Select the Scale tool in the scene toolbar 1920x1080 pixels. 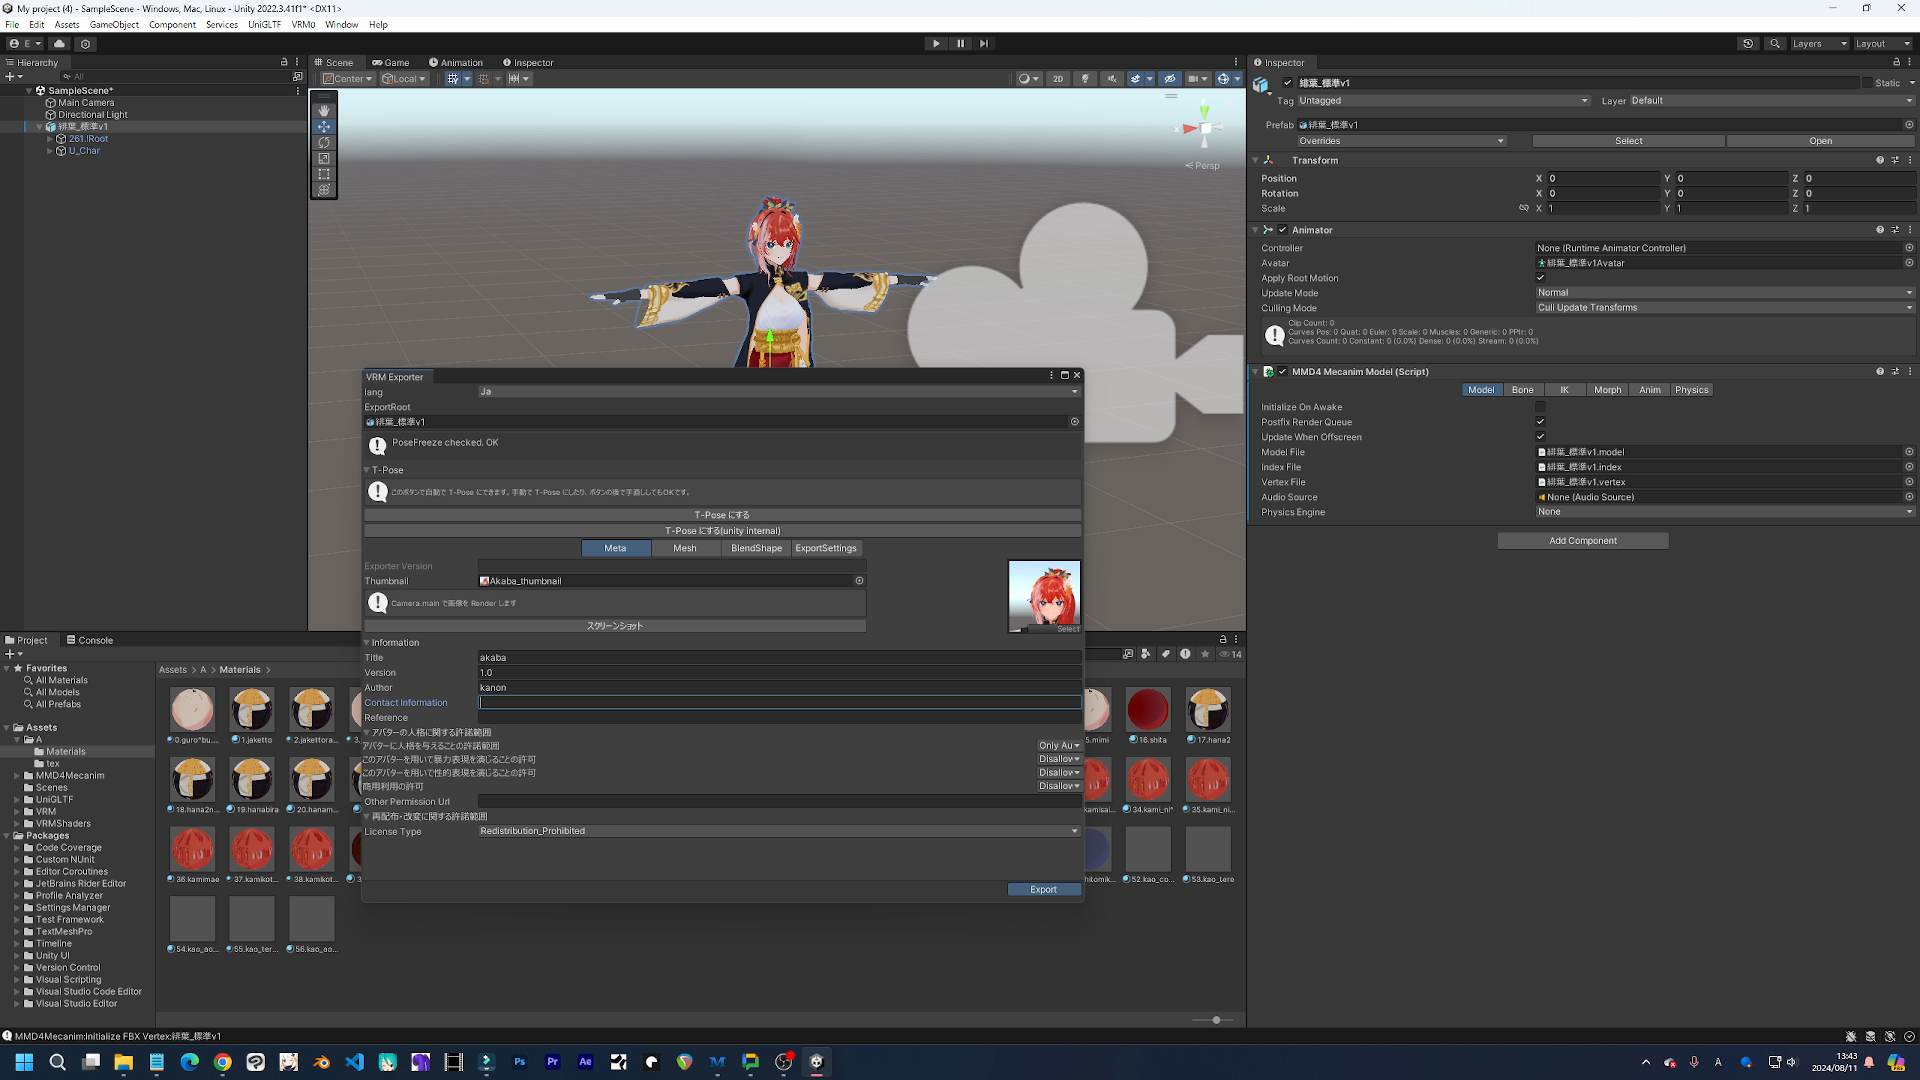(x=324, y=158)
